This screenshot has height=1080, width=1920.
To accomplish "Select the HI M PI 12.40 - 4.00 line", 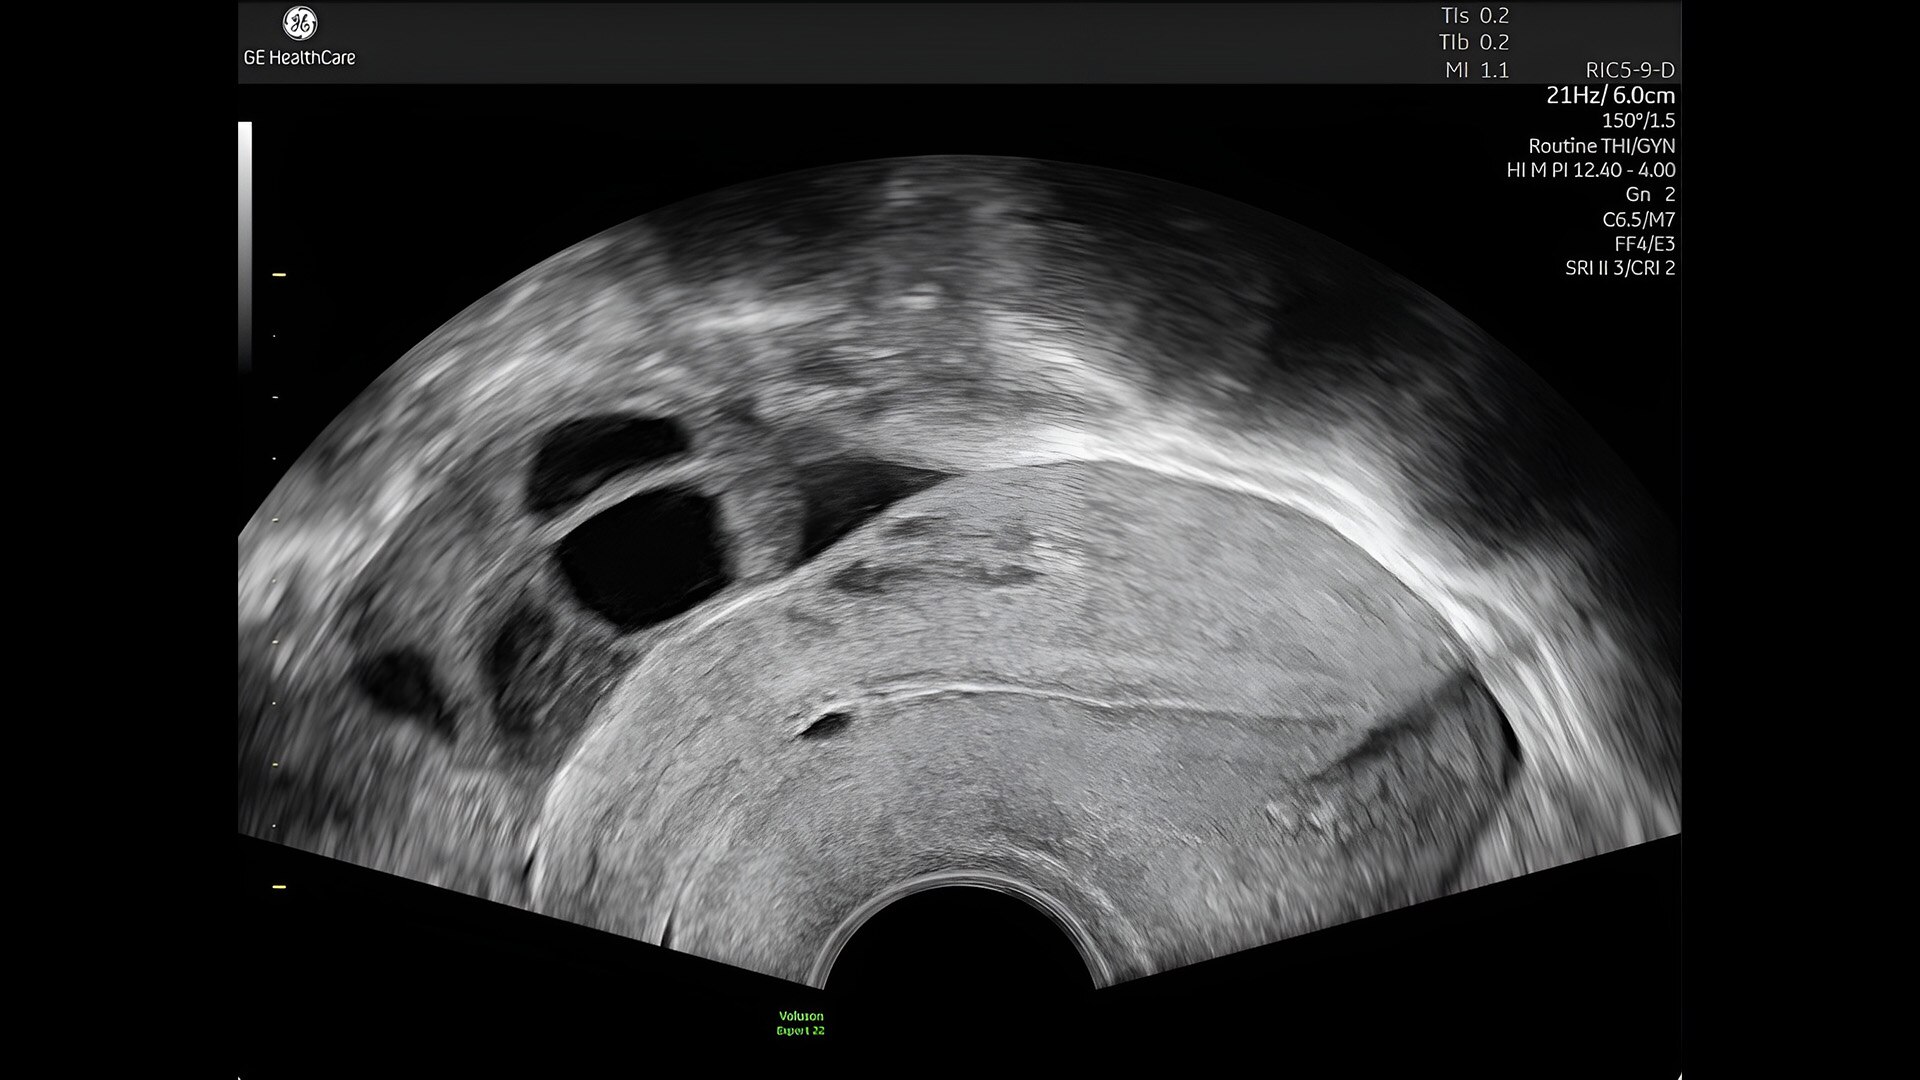I will coord(1590,170).
